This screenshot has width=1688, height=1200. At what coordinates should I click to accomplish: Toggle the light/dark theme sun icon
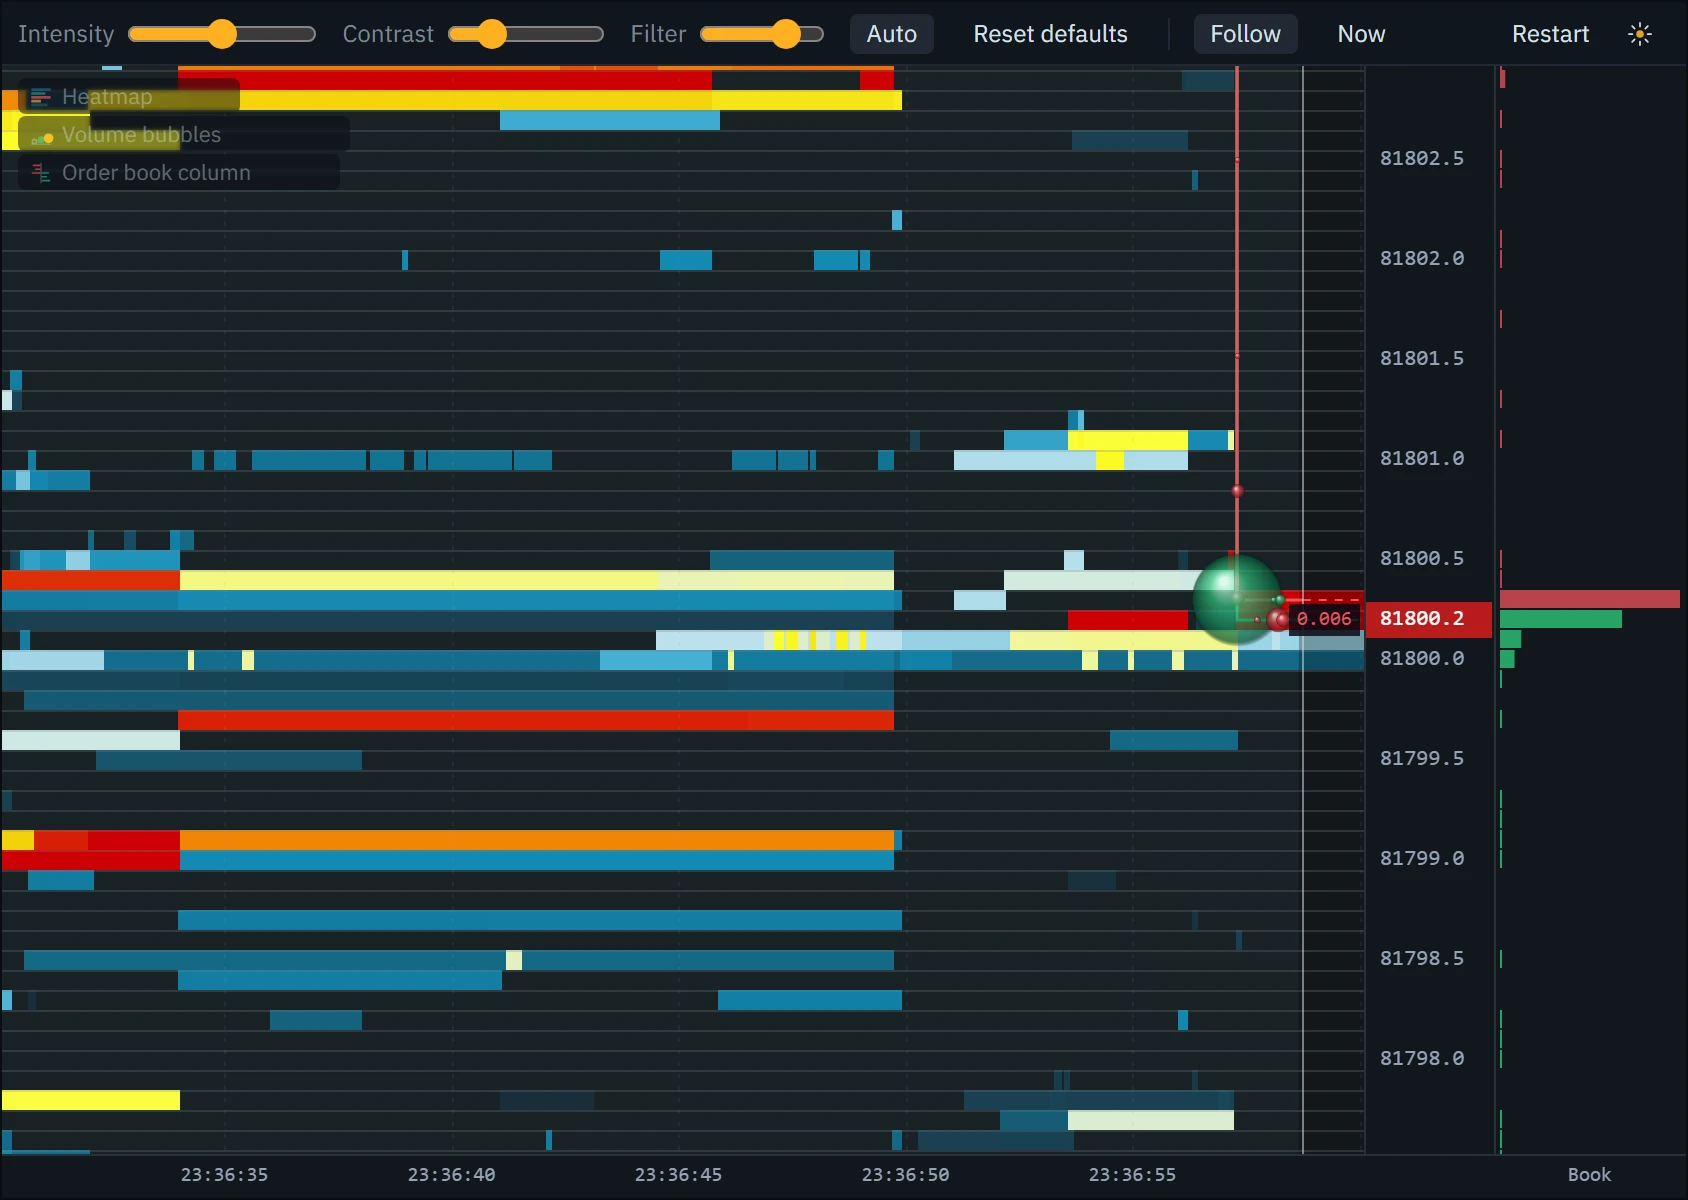click(1639, 34)
